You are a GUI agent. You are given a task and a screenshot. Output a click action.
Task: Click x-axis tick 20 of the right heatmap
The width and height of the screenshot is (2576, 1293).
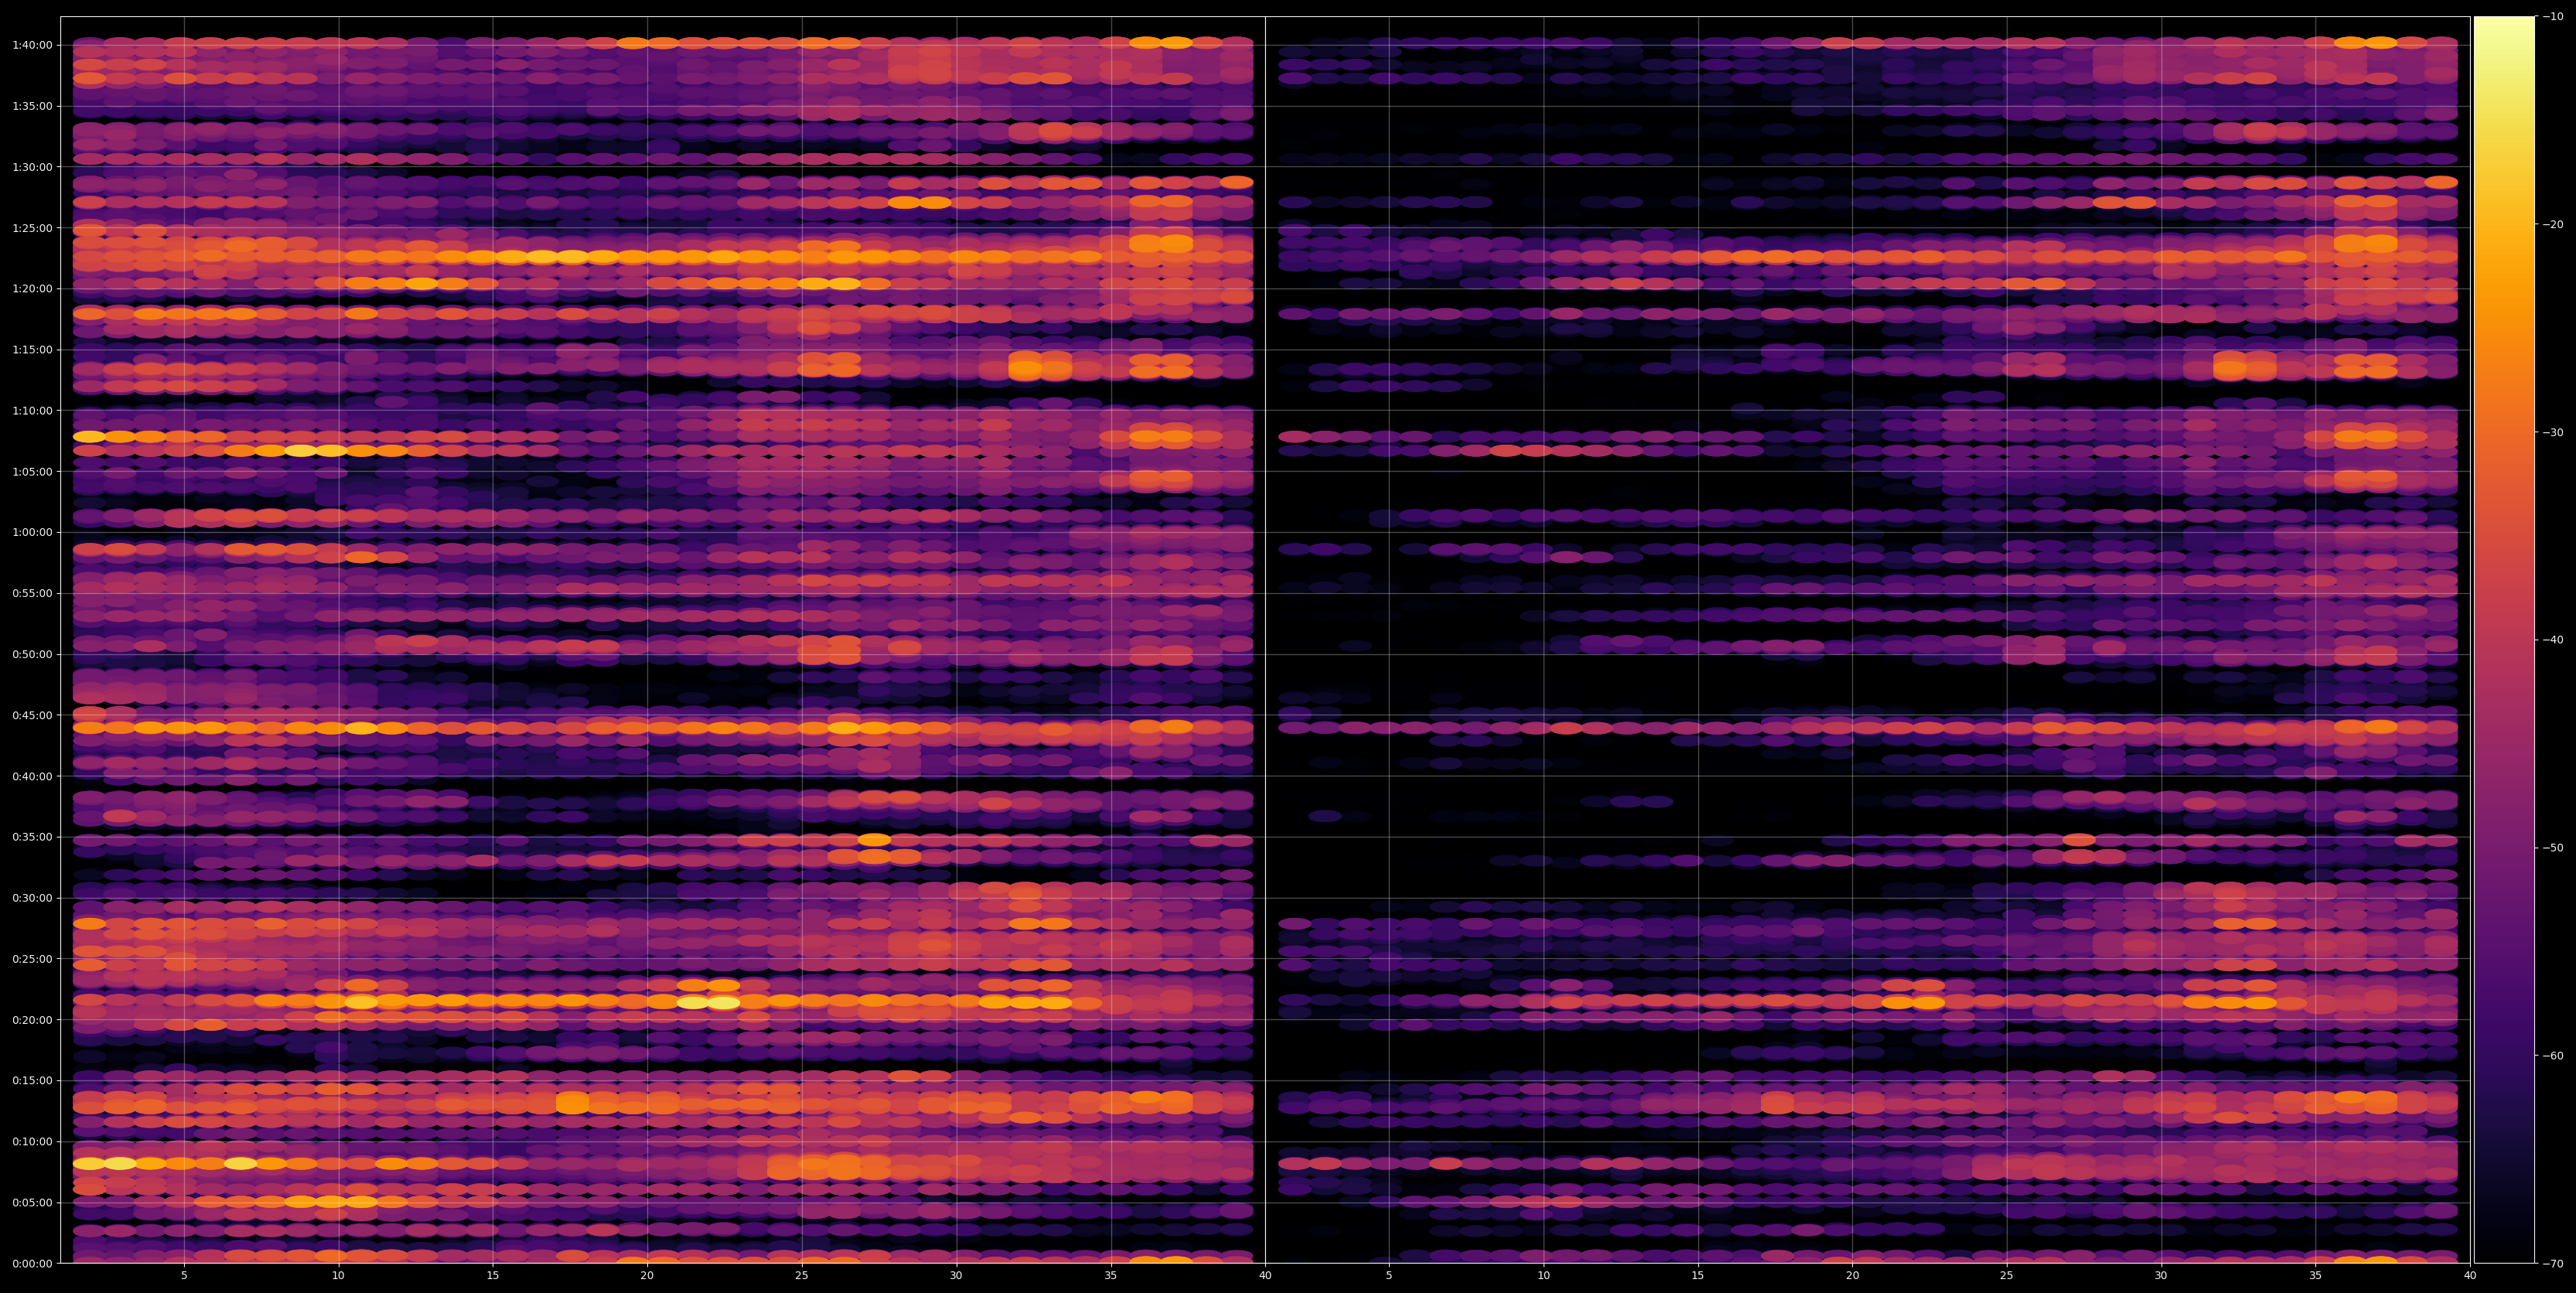(x=1853, y=1276)
